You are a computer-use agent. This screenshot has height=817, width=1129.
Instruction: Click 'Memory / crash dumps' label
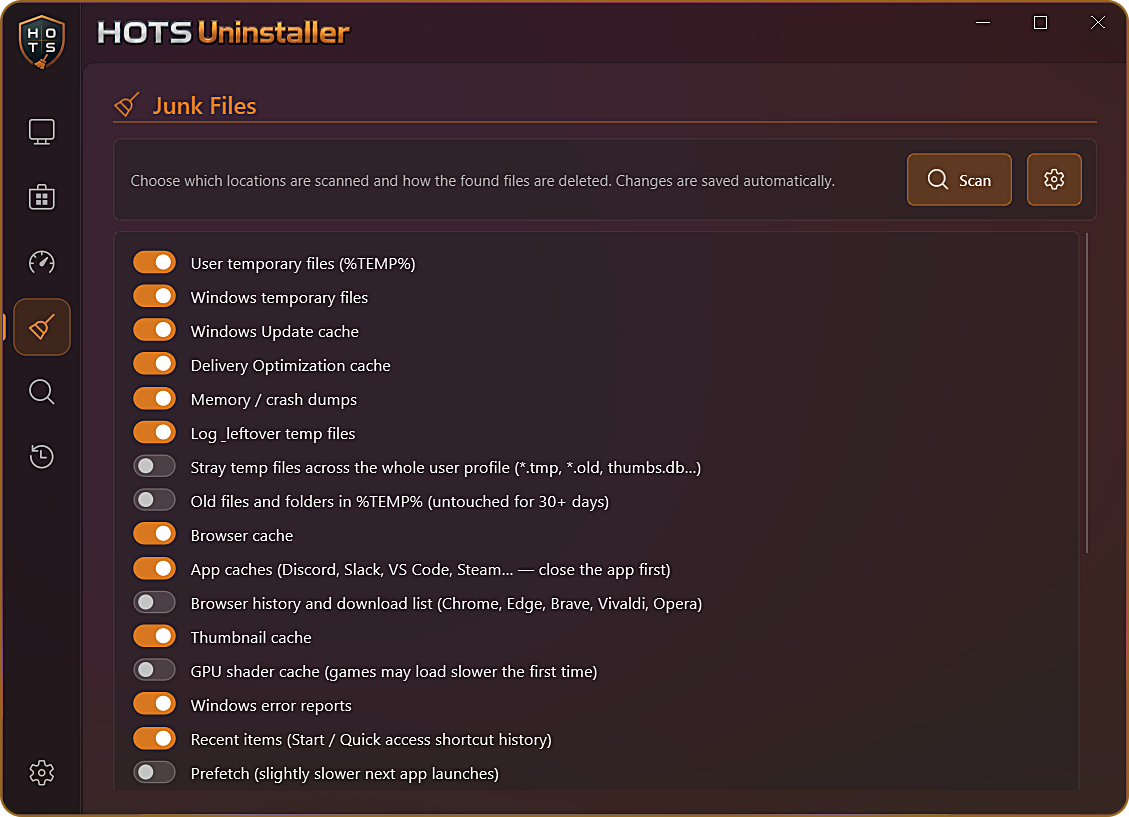click(274, 400)
